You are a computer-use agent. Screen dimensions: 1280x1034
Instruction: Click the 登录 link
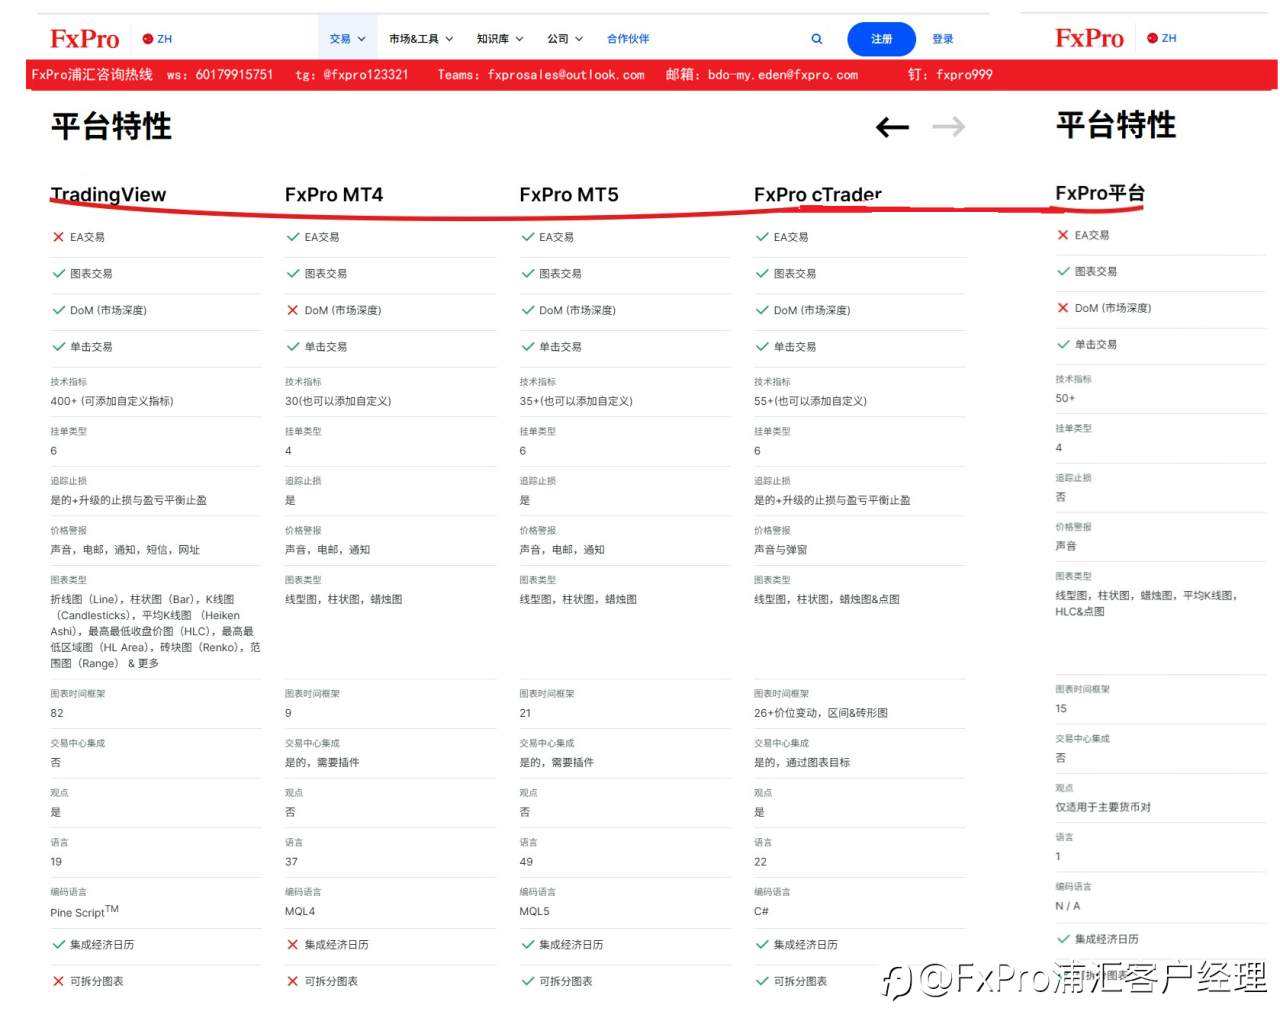click(x=942, y=39)
